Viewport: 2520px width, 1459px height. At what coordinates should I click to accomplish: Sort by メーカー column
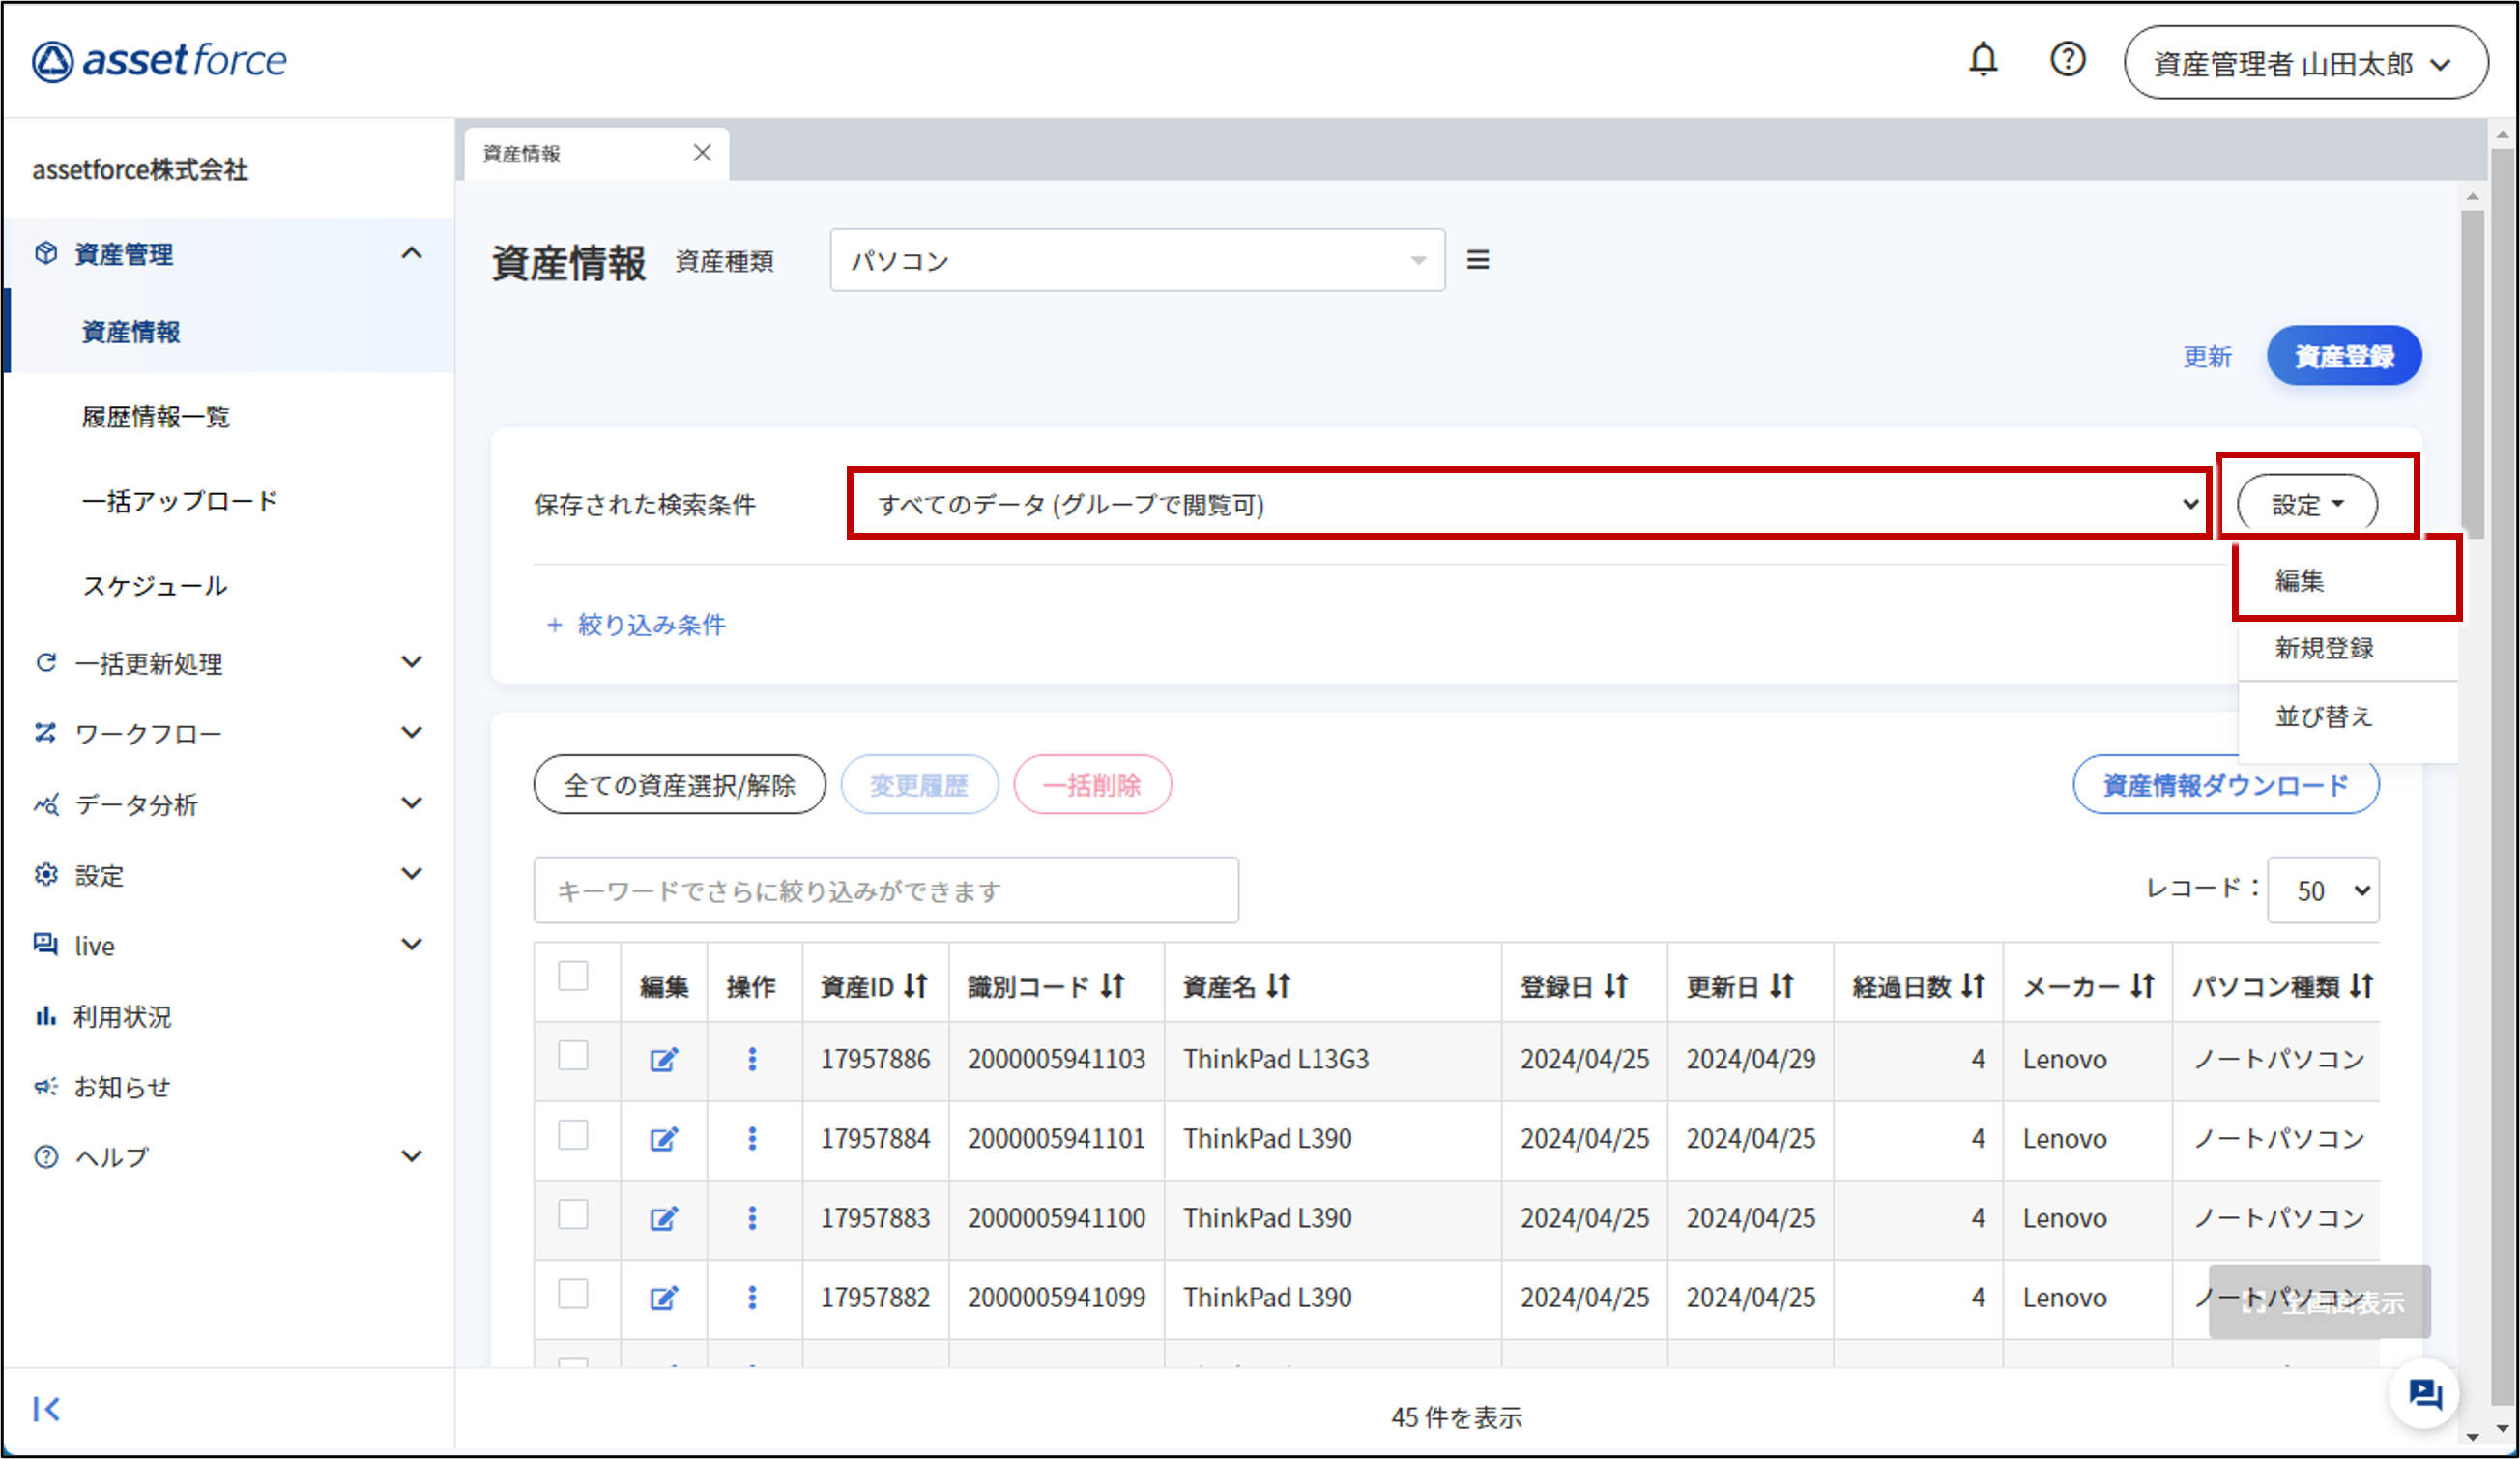pyautogui.click(x=2142, y=986)
